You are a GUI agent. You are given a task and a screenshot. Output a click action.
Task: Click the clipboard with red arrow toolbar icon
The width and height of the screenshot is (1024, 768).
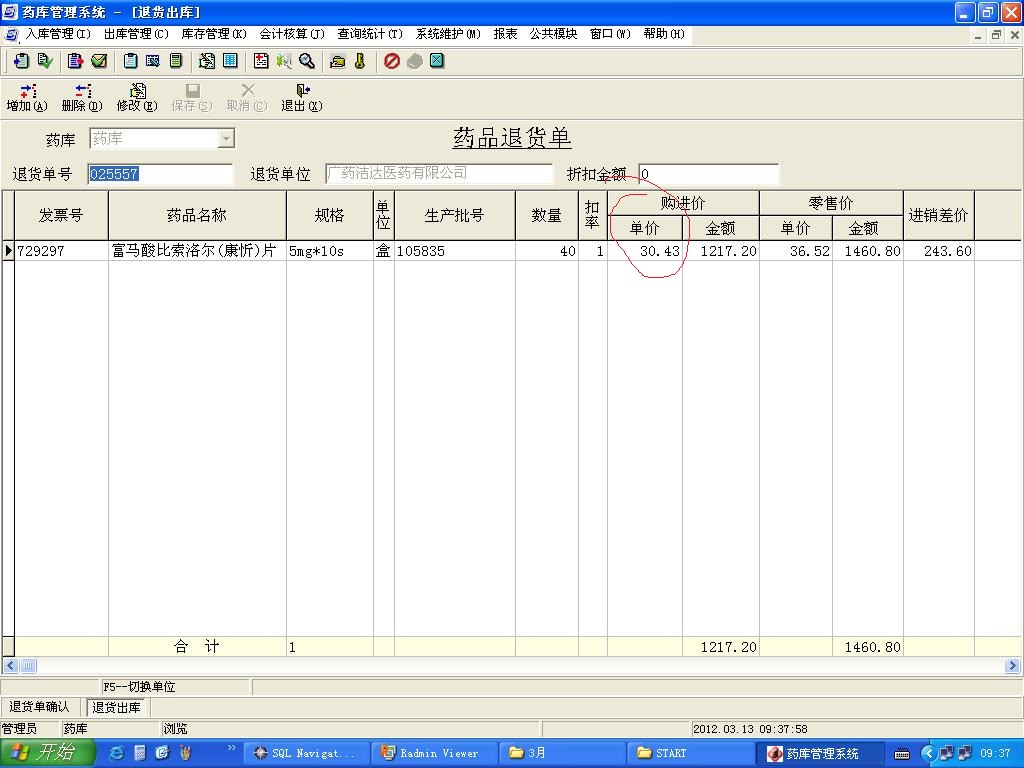76,61
